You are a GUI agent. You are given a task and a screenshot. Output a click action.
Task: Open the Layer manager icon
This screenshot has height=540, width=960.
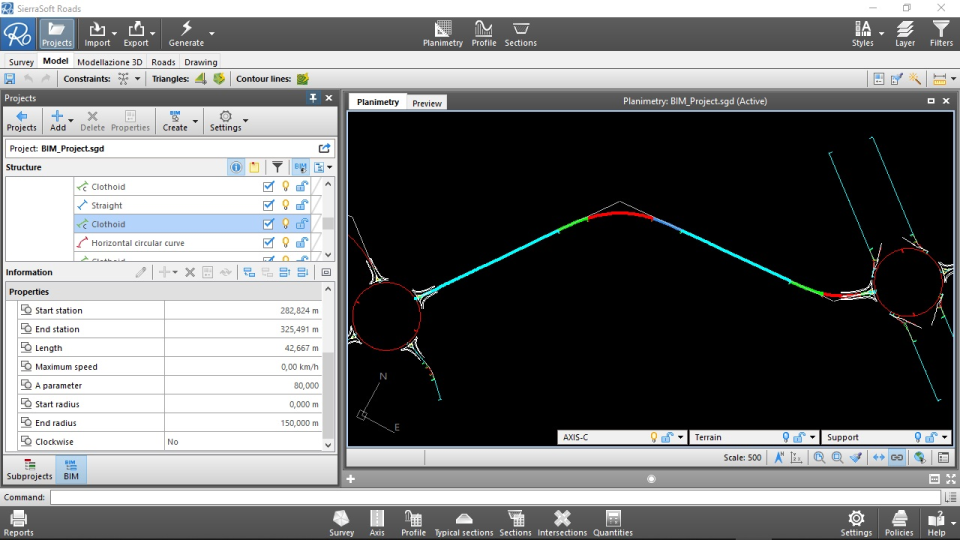click(x=905, y=29)
